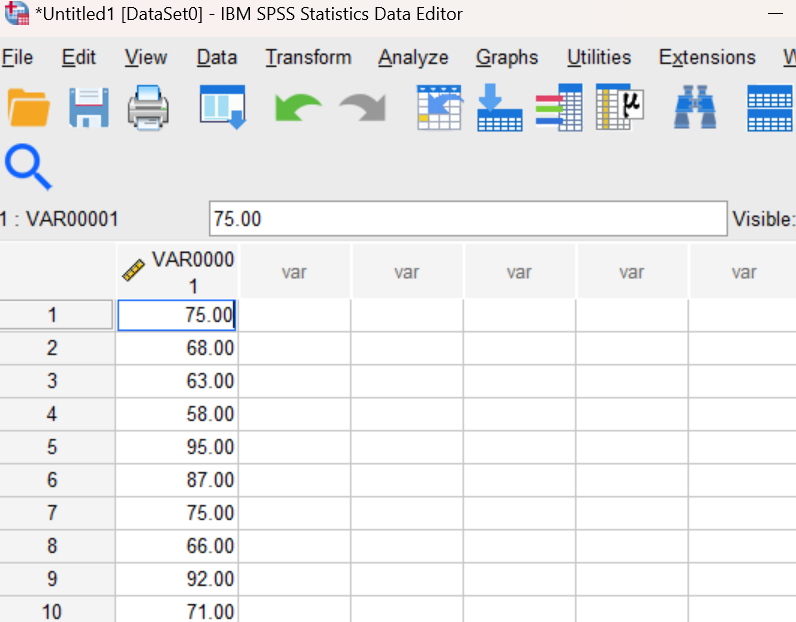The width and height of the screenshot is (796, 622).
Task: Click the blue magnifying glass search icon
Action: point(28,167)
